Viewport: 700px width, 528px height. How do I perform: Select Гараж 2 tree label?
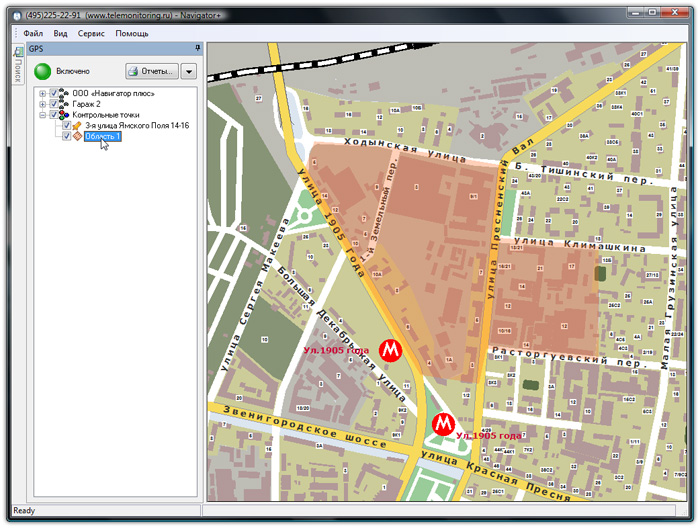coord(86,104)
